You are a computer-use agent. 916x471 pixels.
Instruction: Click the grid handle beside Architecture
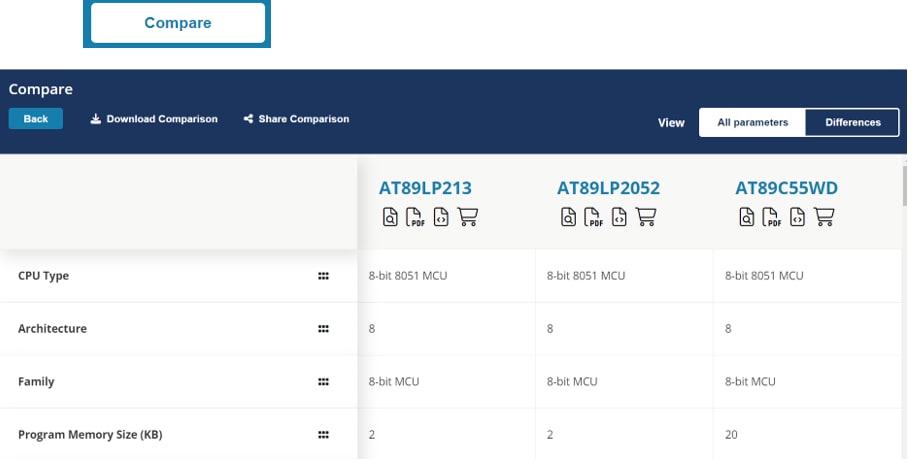tap(323, 329)
